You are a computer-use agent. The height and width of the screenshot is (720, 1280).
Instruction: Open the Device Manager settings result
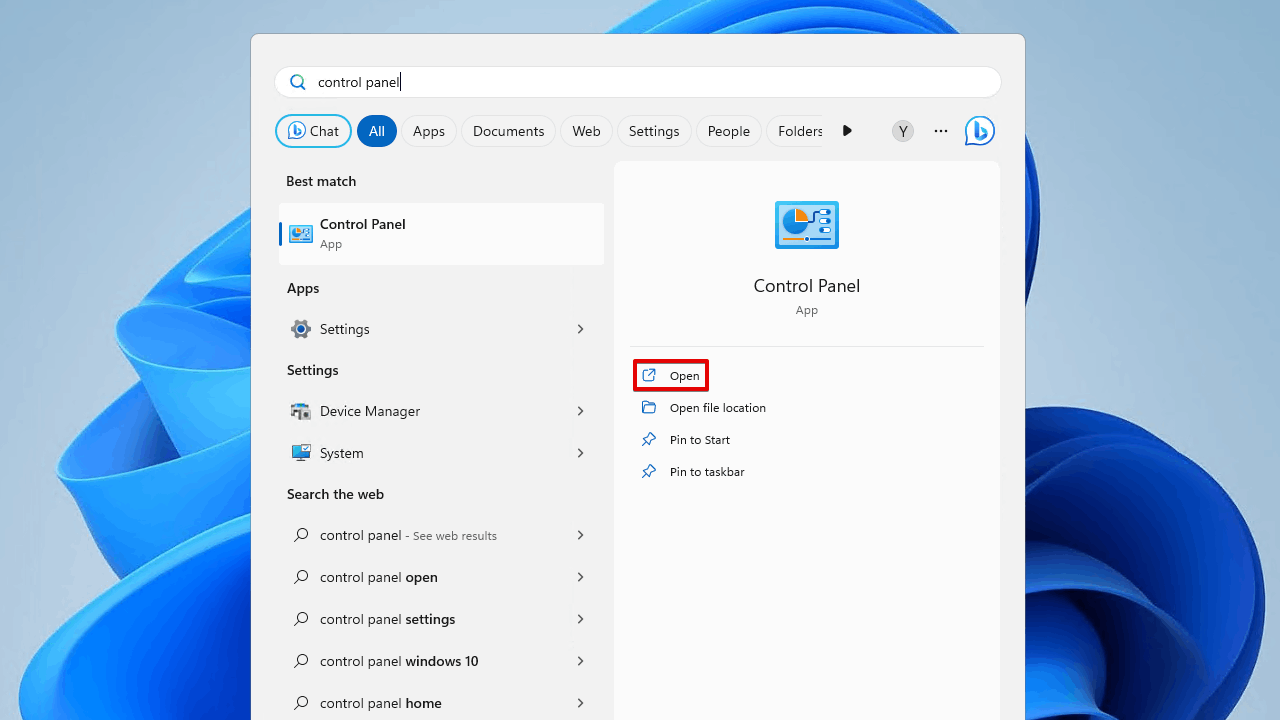click(441, 411)
